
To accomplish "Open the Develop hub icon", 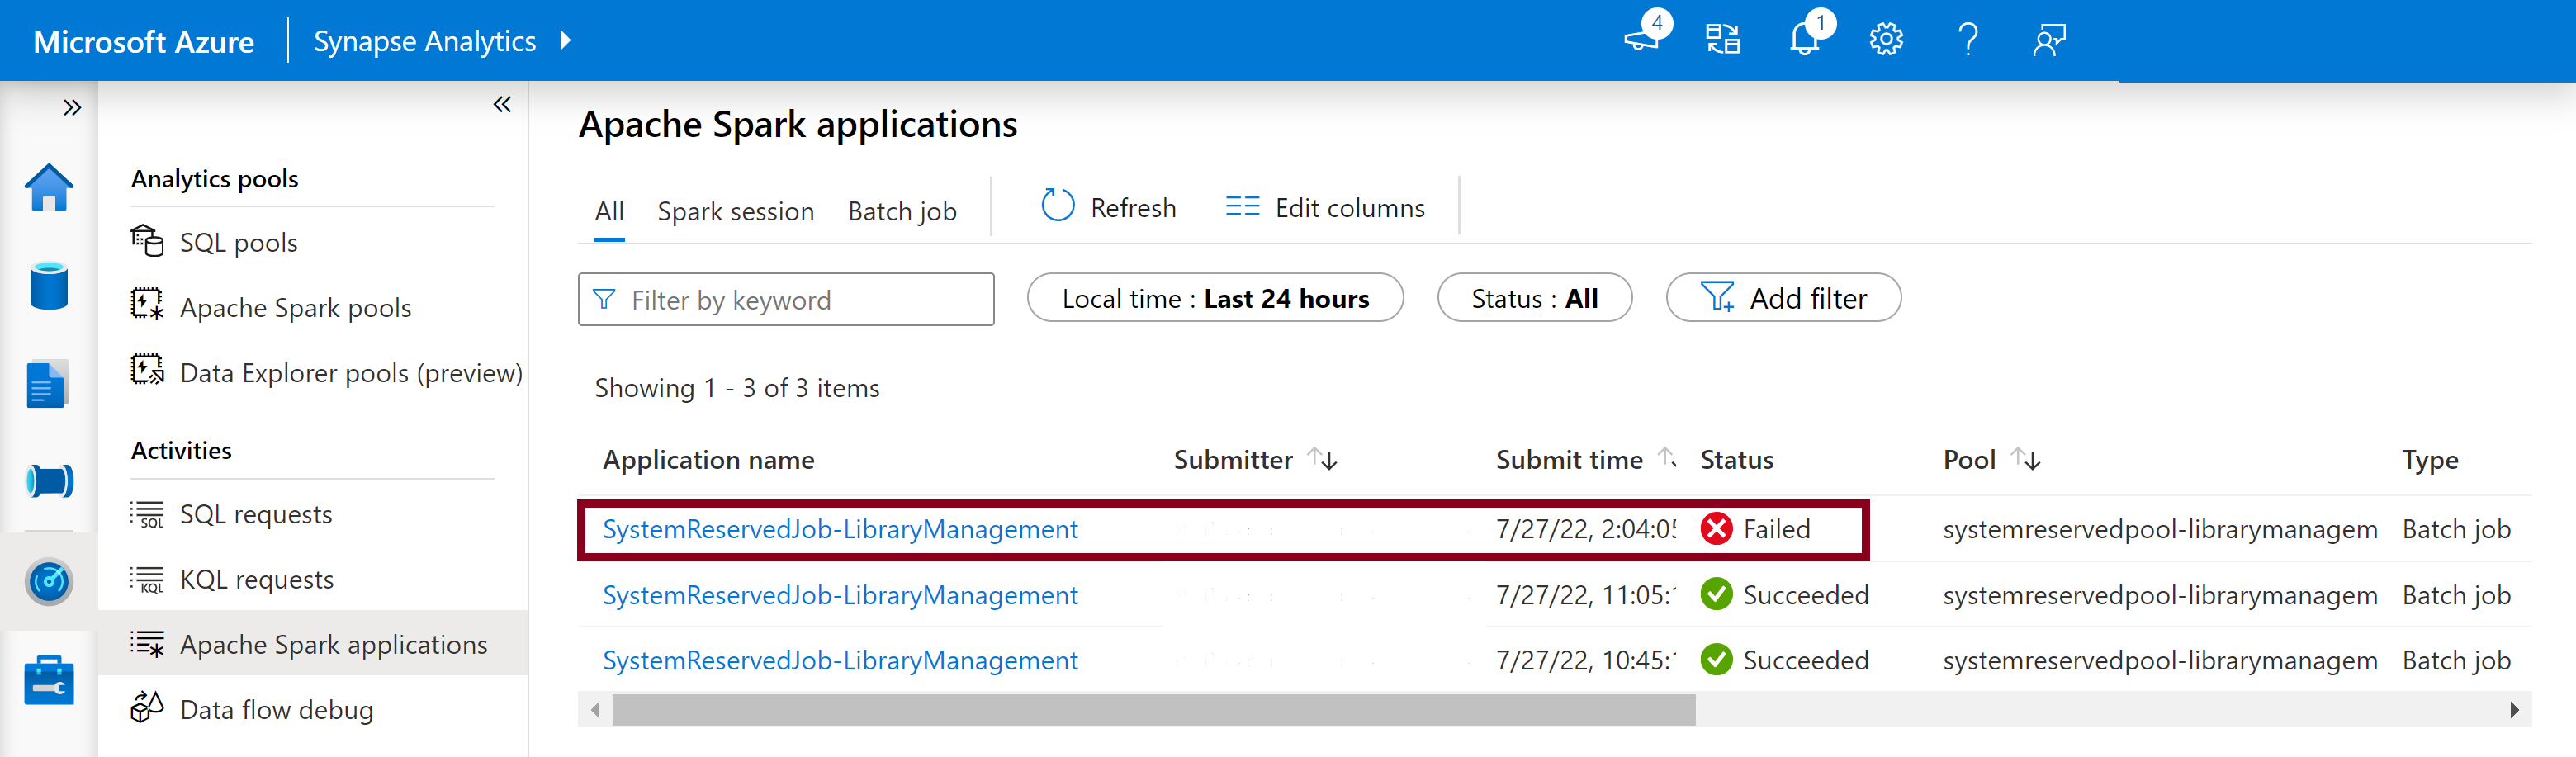I will (49, 383).
